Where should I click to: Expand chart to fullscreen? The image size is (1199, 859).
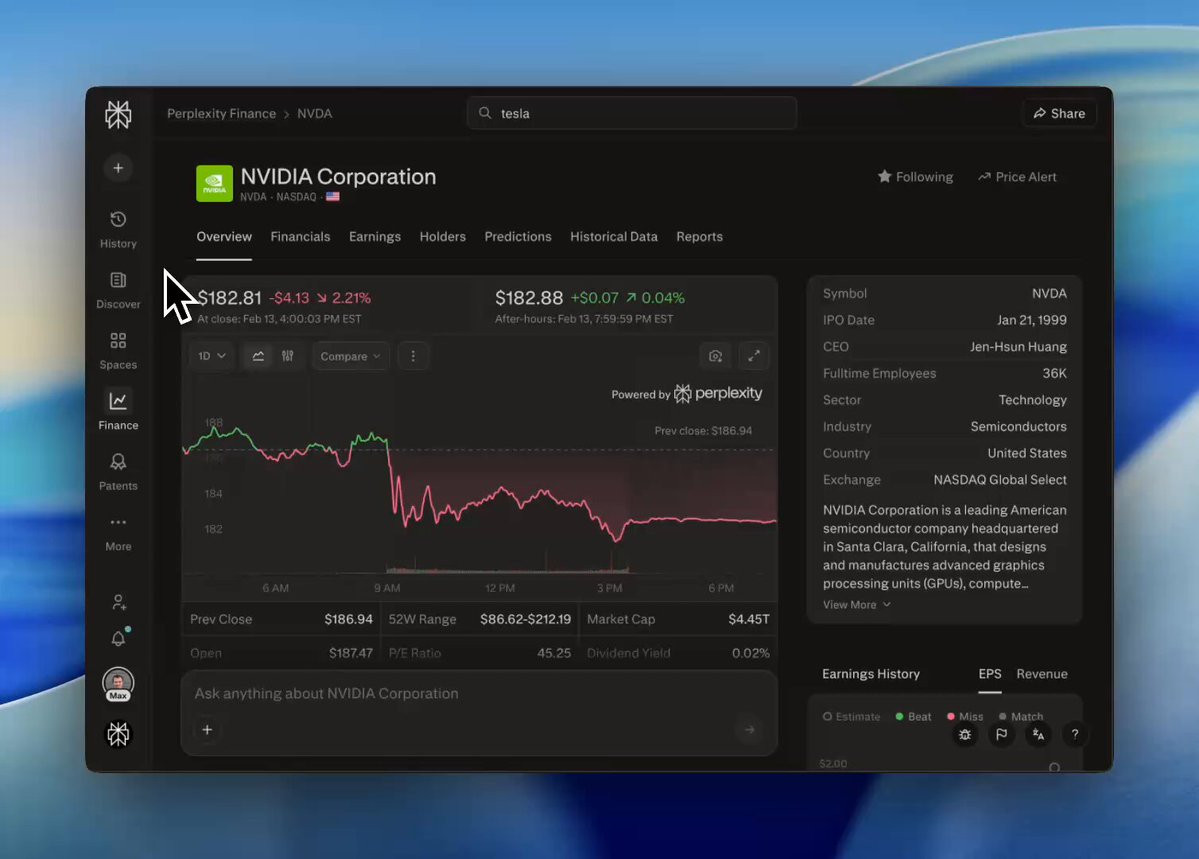pyautogui.click(x=754, y=356)
